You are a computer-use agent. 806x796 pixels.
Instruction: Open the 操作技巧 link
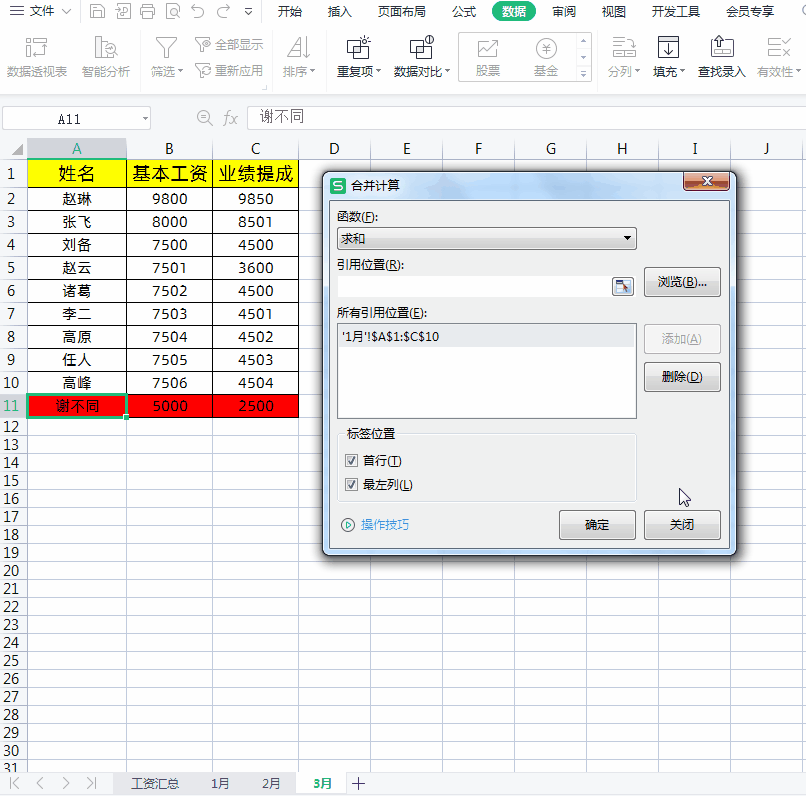click(385, 525)
